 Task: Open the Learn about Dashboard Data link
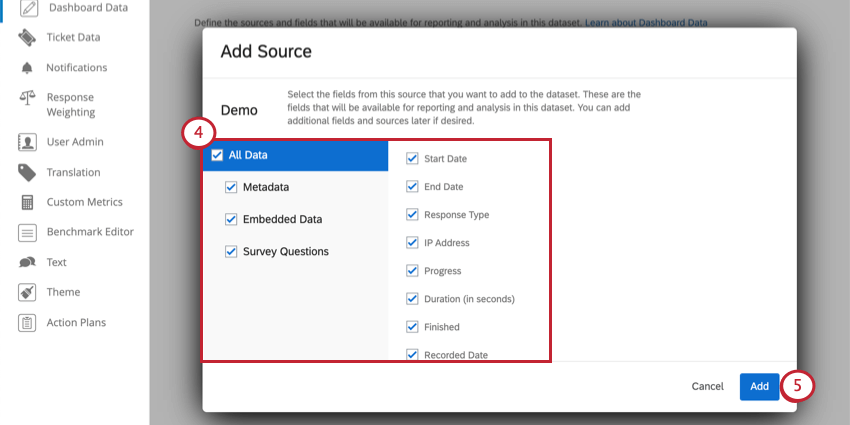click(x=646, y=23)
